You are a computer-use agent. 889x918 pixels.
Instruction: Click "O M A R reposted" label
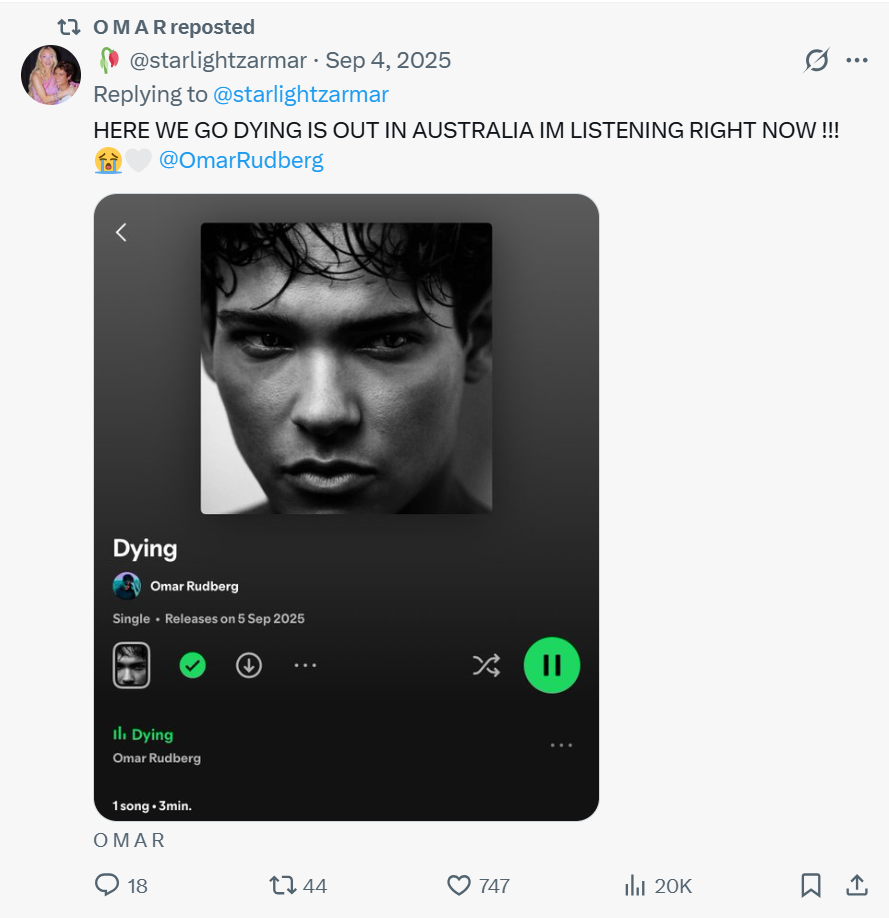[174, 27]
